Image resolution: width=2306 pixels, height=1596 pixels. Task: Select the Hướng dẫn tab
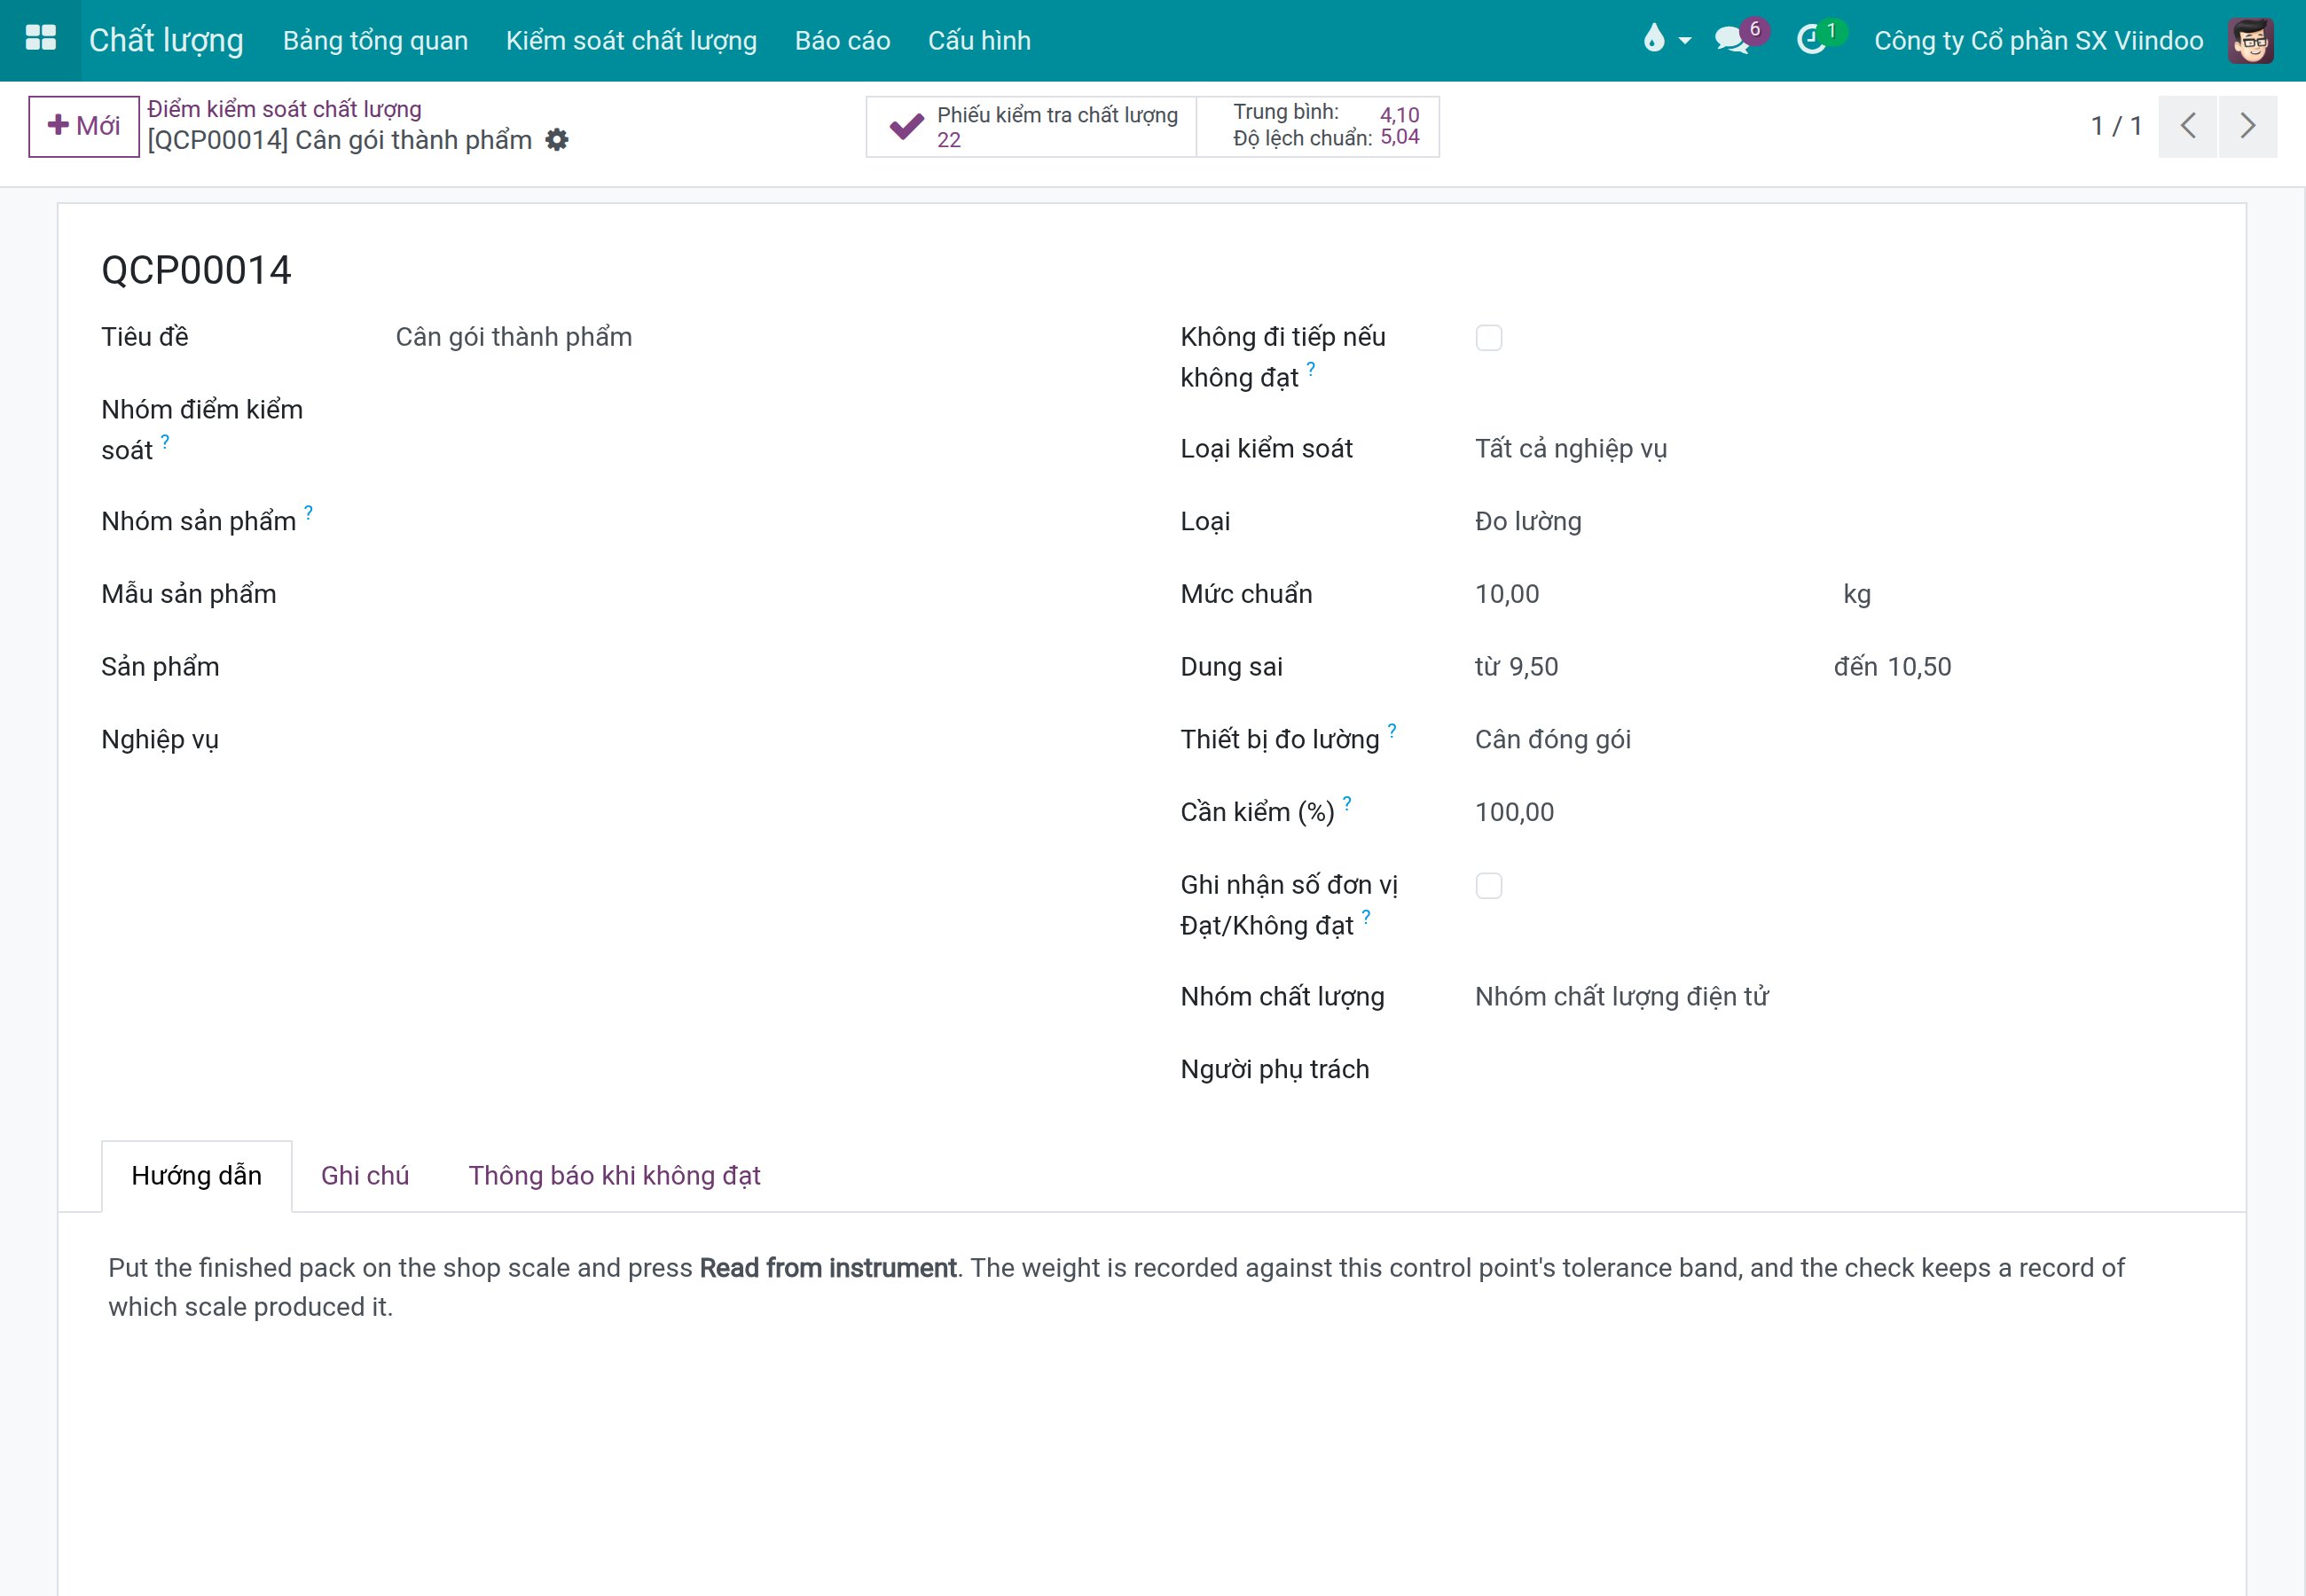point(196,1176)
